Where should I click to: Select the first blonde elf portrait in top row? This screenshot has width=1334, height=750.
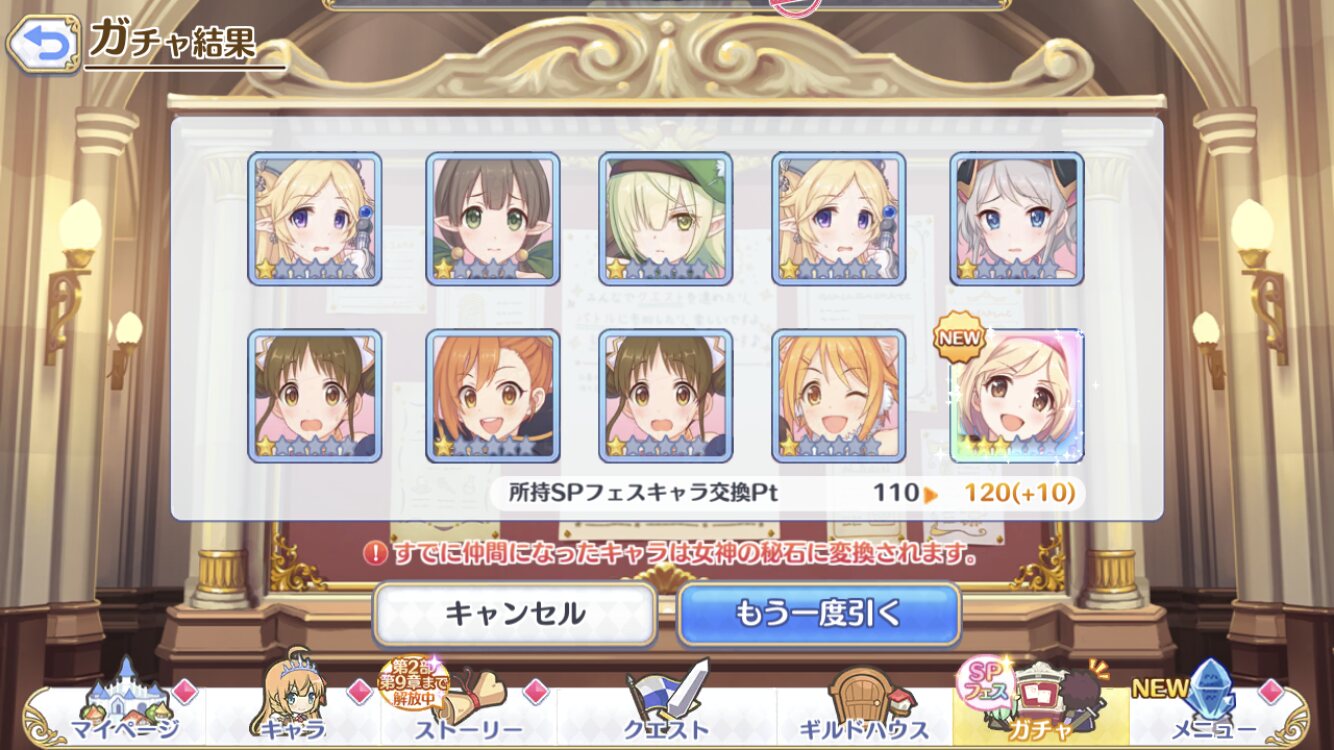pos(315,219)
